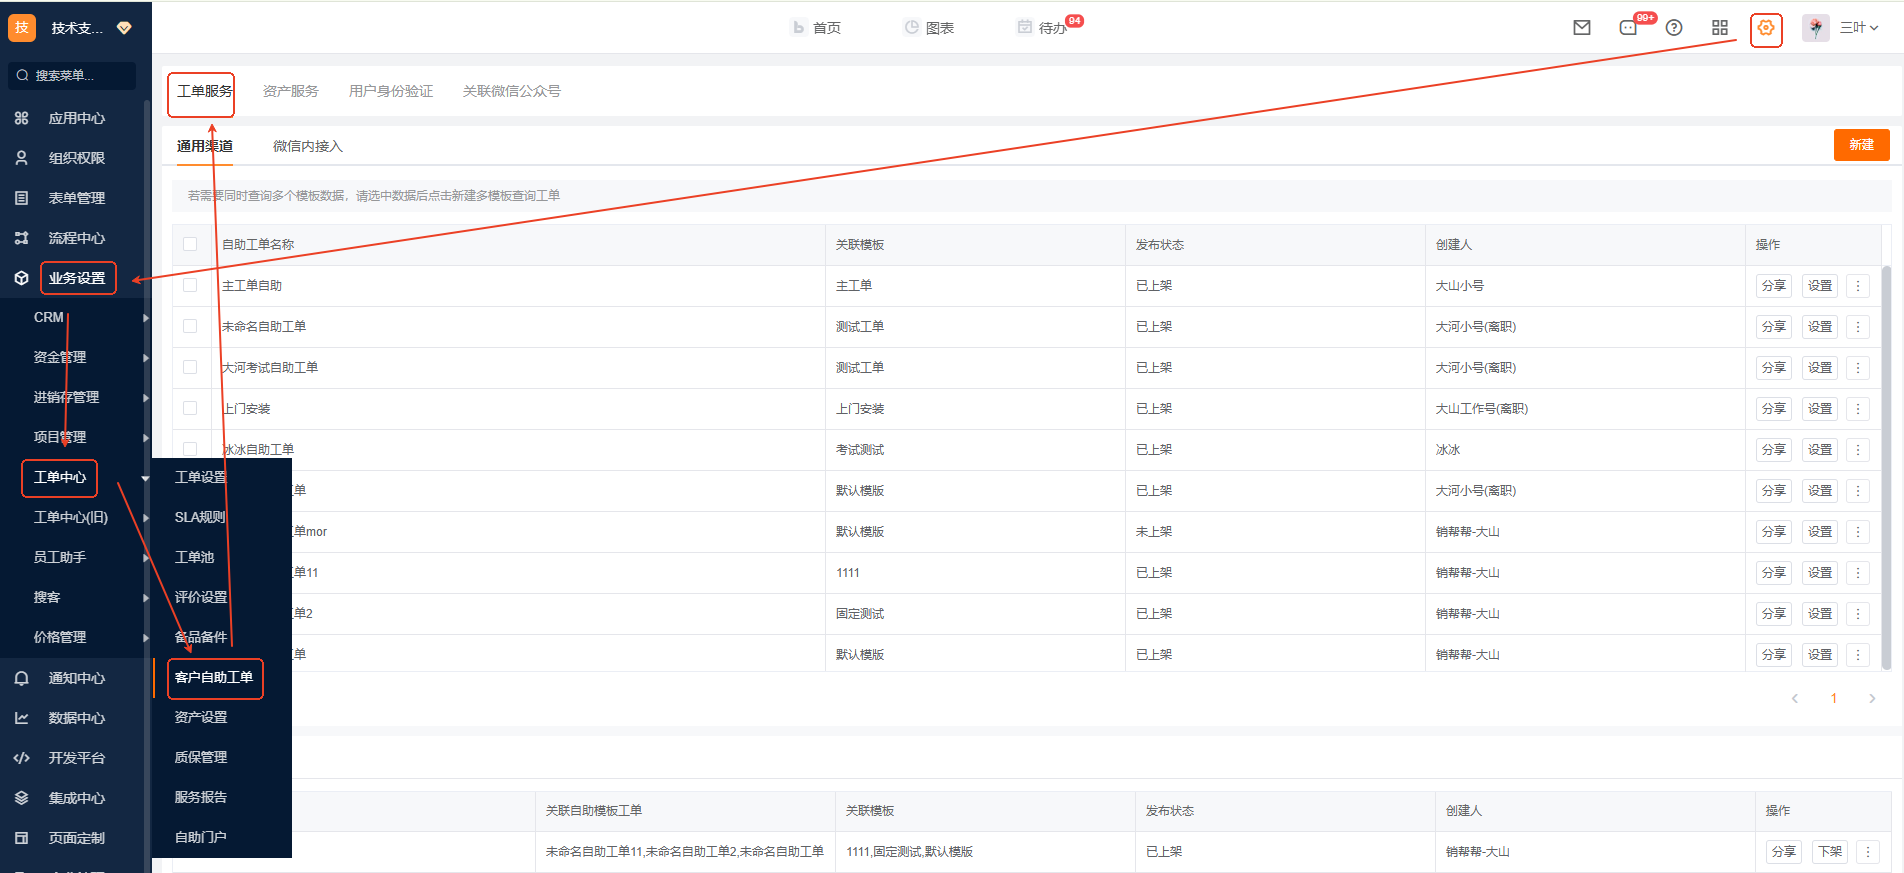The image size is (1904, 873).
Task: Expand the CRM submenu arrow
Action: point(146,318)
